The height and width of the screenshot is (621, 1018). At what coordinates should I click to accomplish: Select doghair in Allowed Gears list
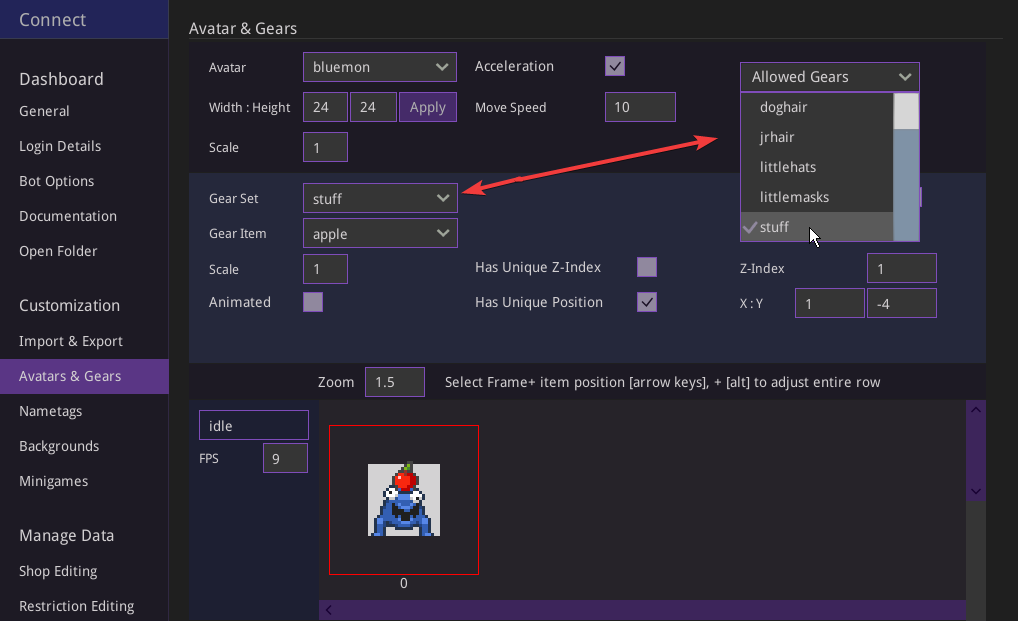coord(817,107)
